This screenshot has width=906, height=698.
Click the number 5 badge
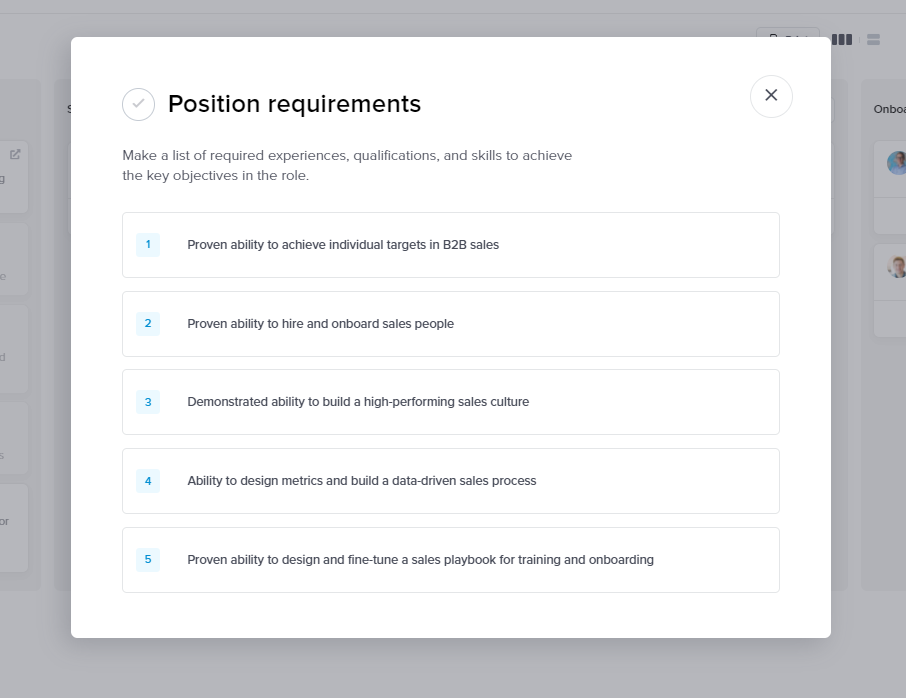pyautogui.click(x=148, y=559)
